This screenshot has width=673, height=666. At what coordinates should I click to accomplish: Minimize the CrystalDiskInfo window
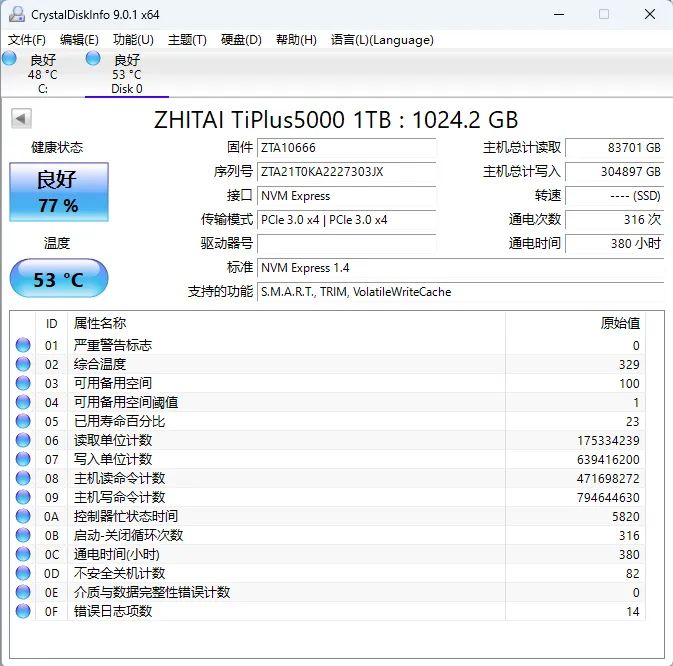click(559, 14)
